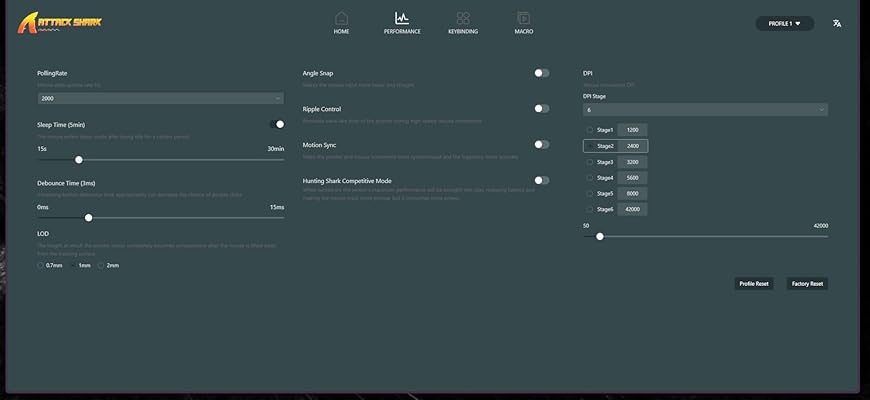Select the 1mm LOD option
Image resolution: width=870 pixels, height=400 pixels.
coord(72,265)
